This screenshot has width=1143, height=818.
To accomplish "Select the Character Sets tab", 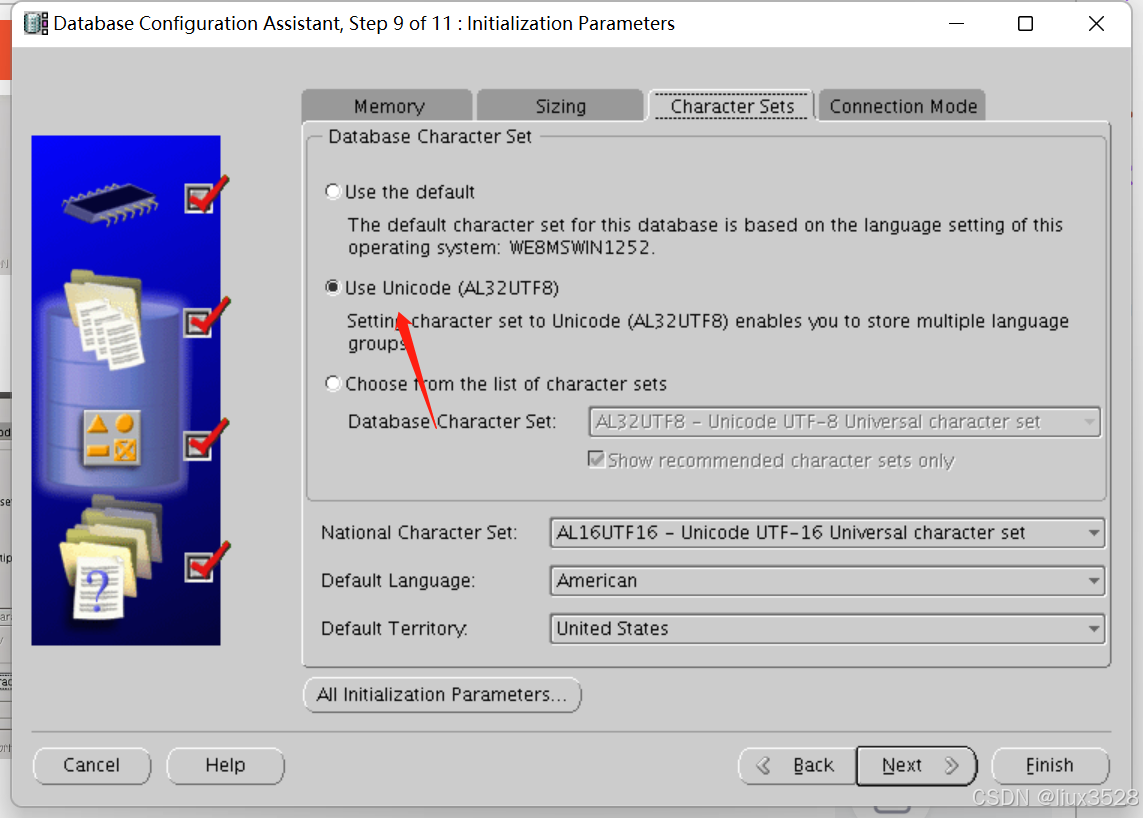I will (732, 106).
